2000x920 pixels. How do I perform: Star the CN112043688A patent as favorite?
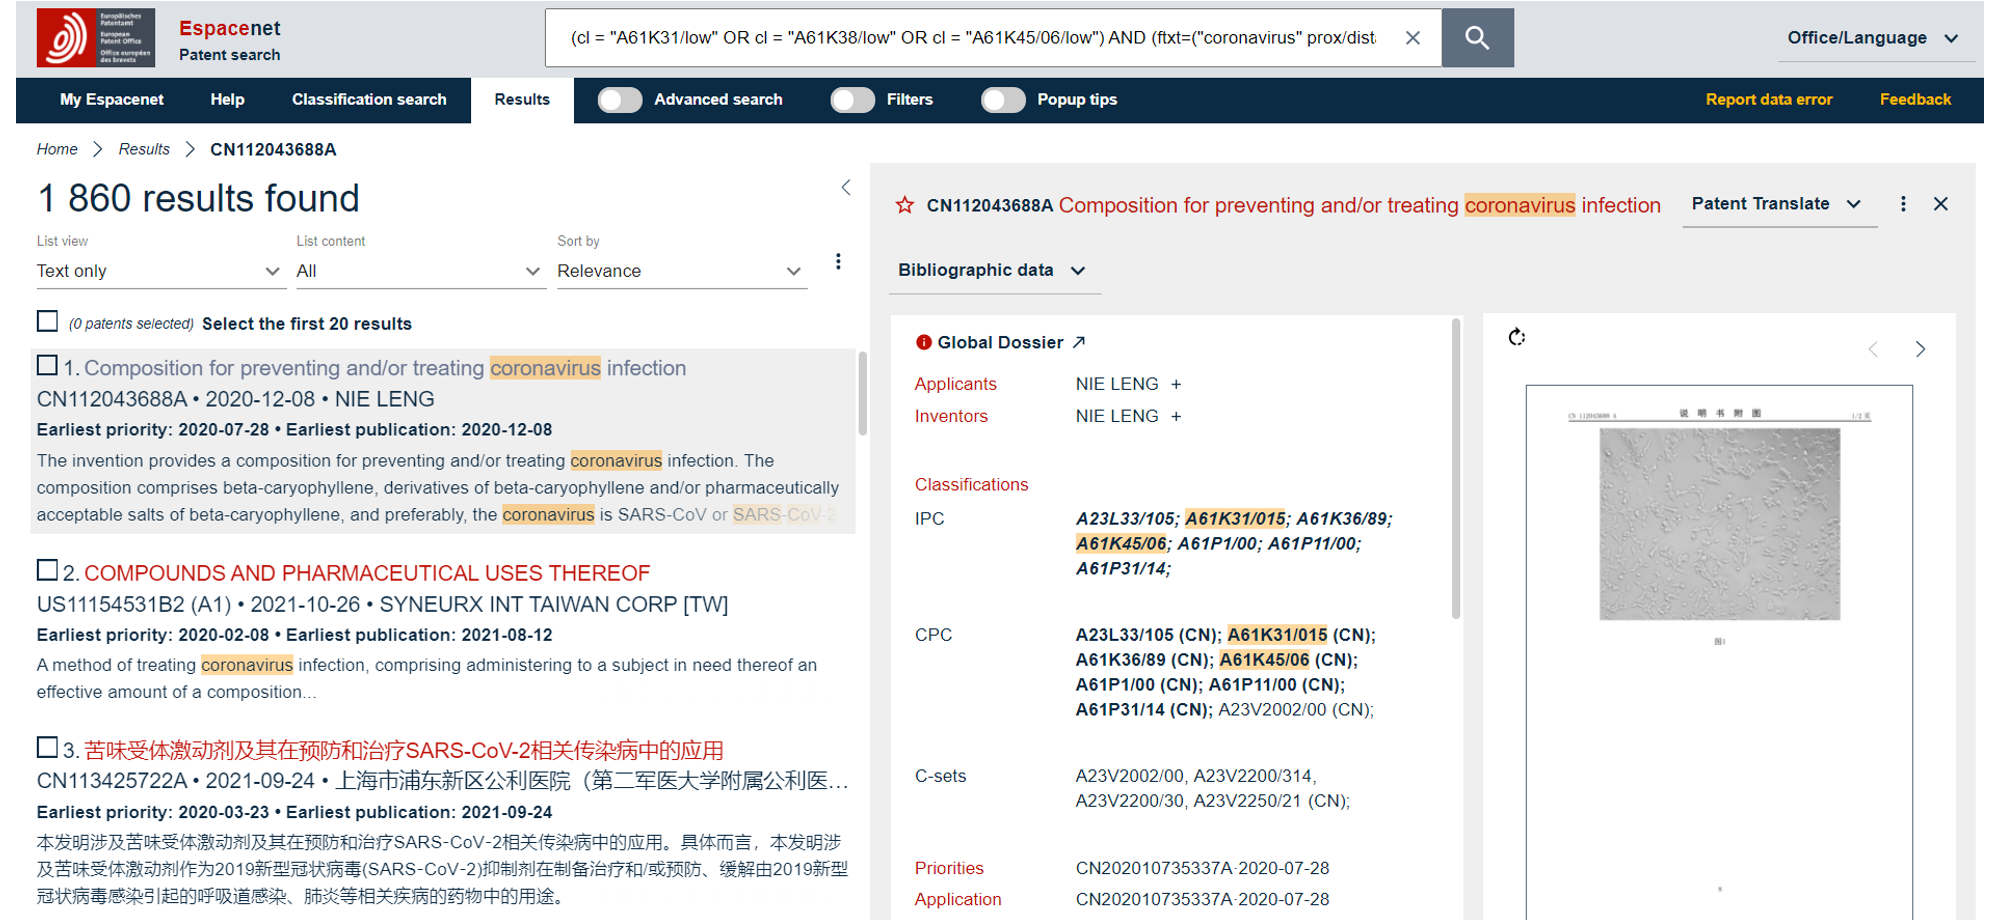click(x=905, y=205)
